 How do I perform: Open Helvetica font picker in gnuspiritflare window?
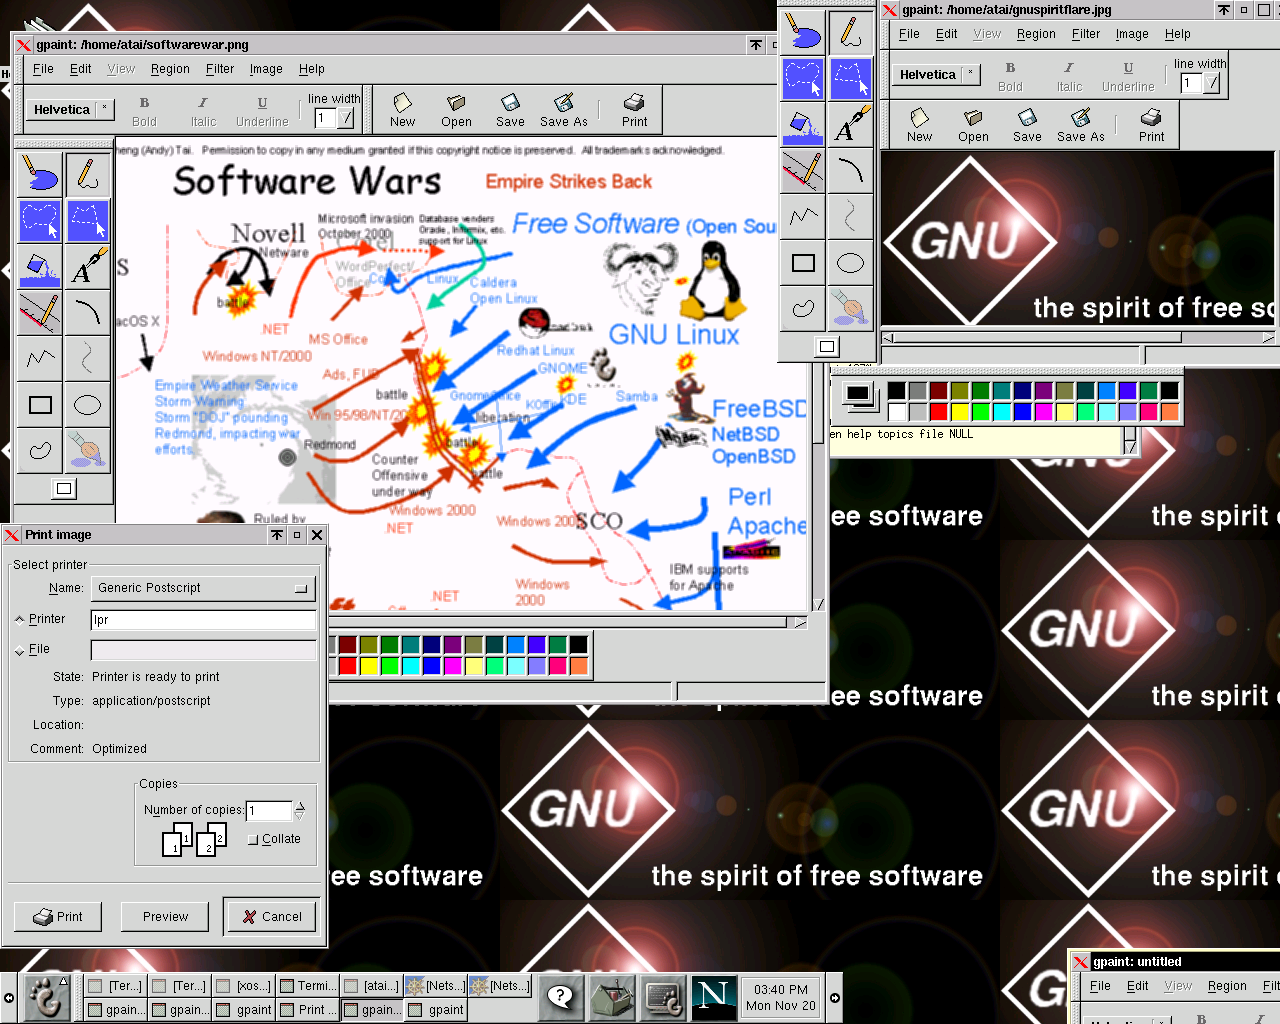tap(936, 74)
